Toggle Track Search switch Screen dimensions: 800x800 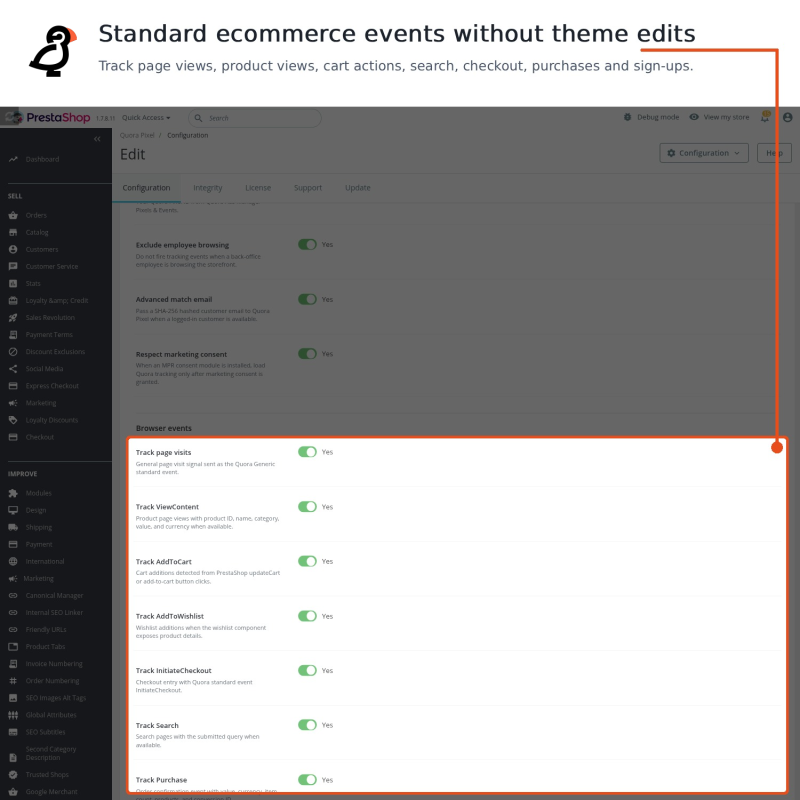(x=307, y=725)
